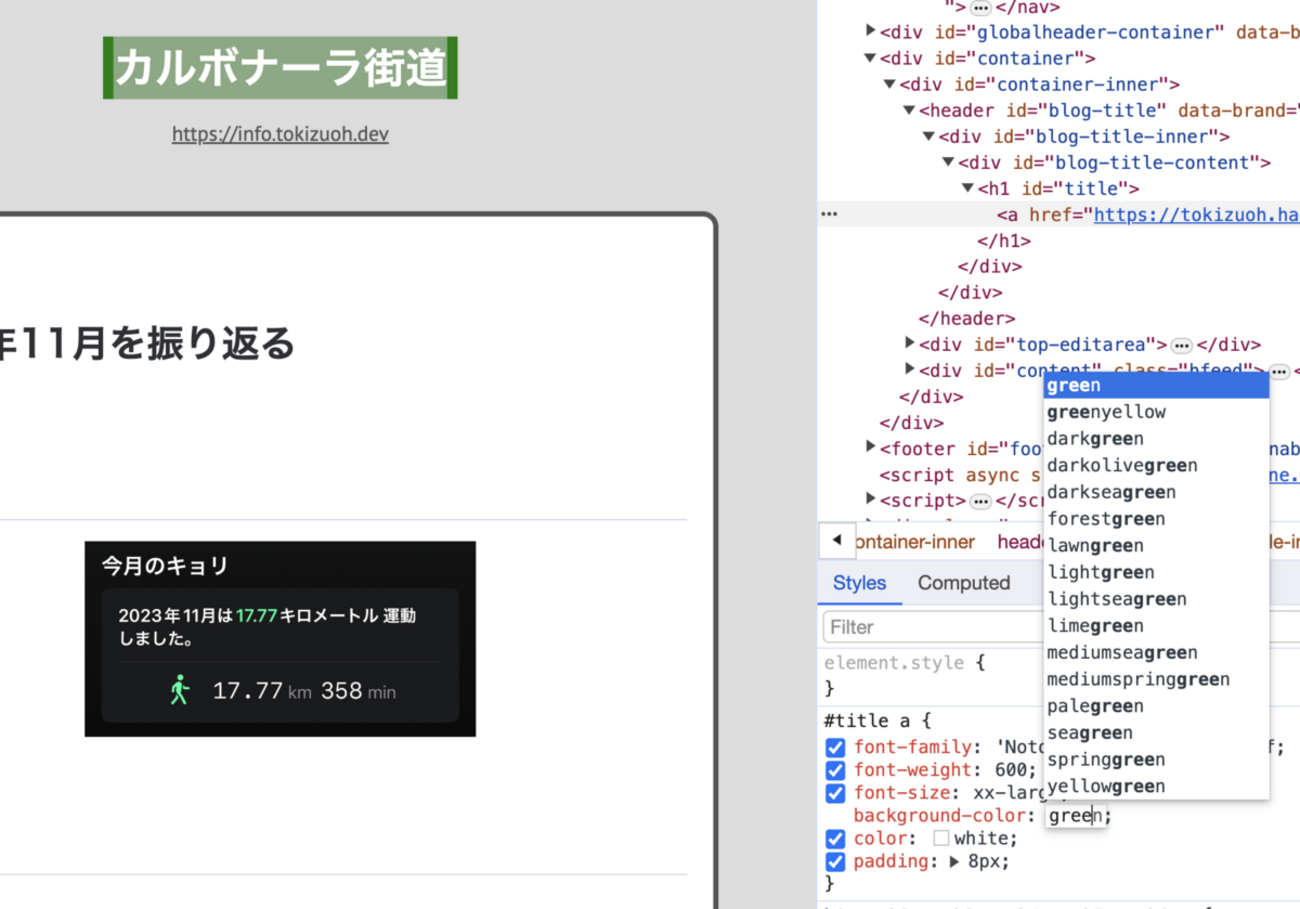This screenshot has height=909, width=1300.
Task: Click the ellipsis badge in the script element row
Action: [x=981, y=501]
